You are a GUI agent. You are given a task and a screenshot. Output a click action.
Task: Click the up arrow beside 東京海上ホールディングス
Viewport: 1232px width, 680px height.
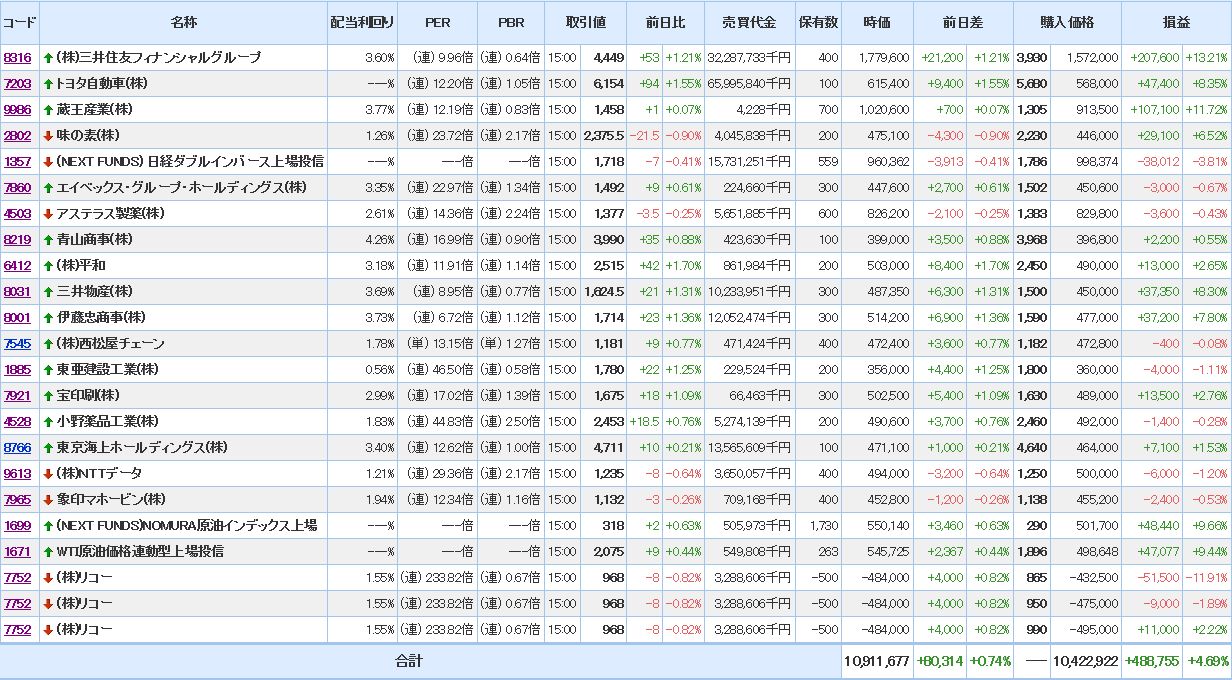(48, 447)
